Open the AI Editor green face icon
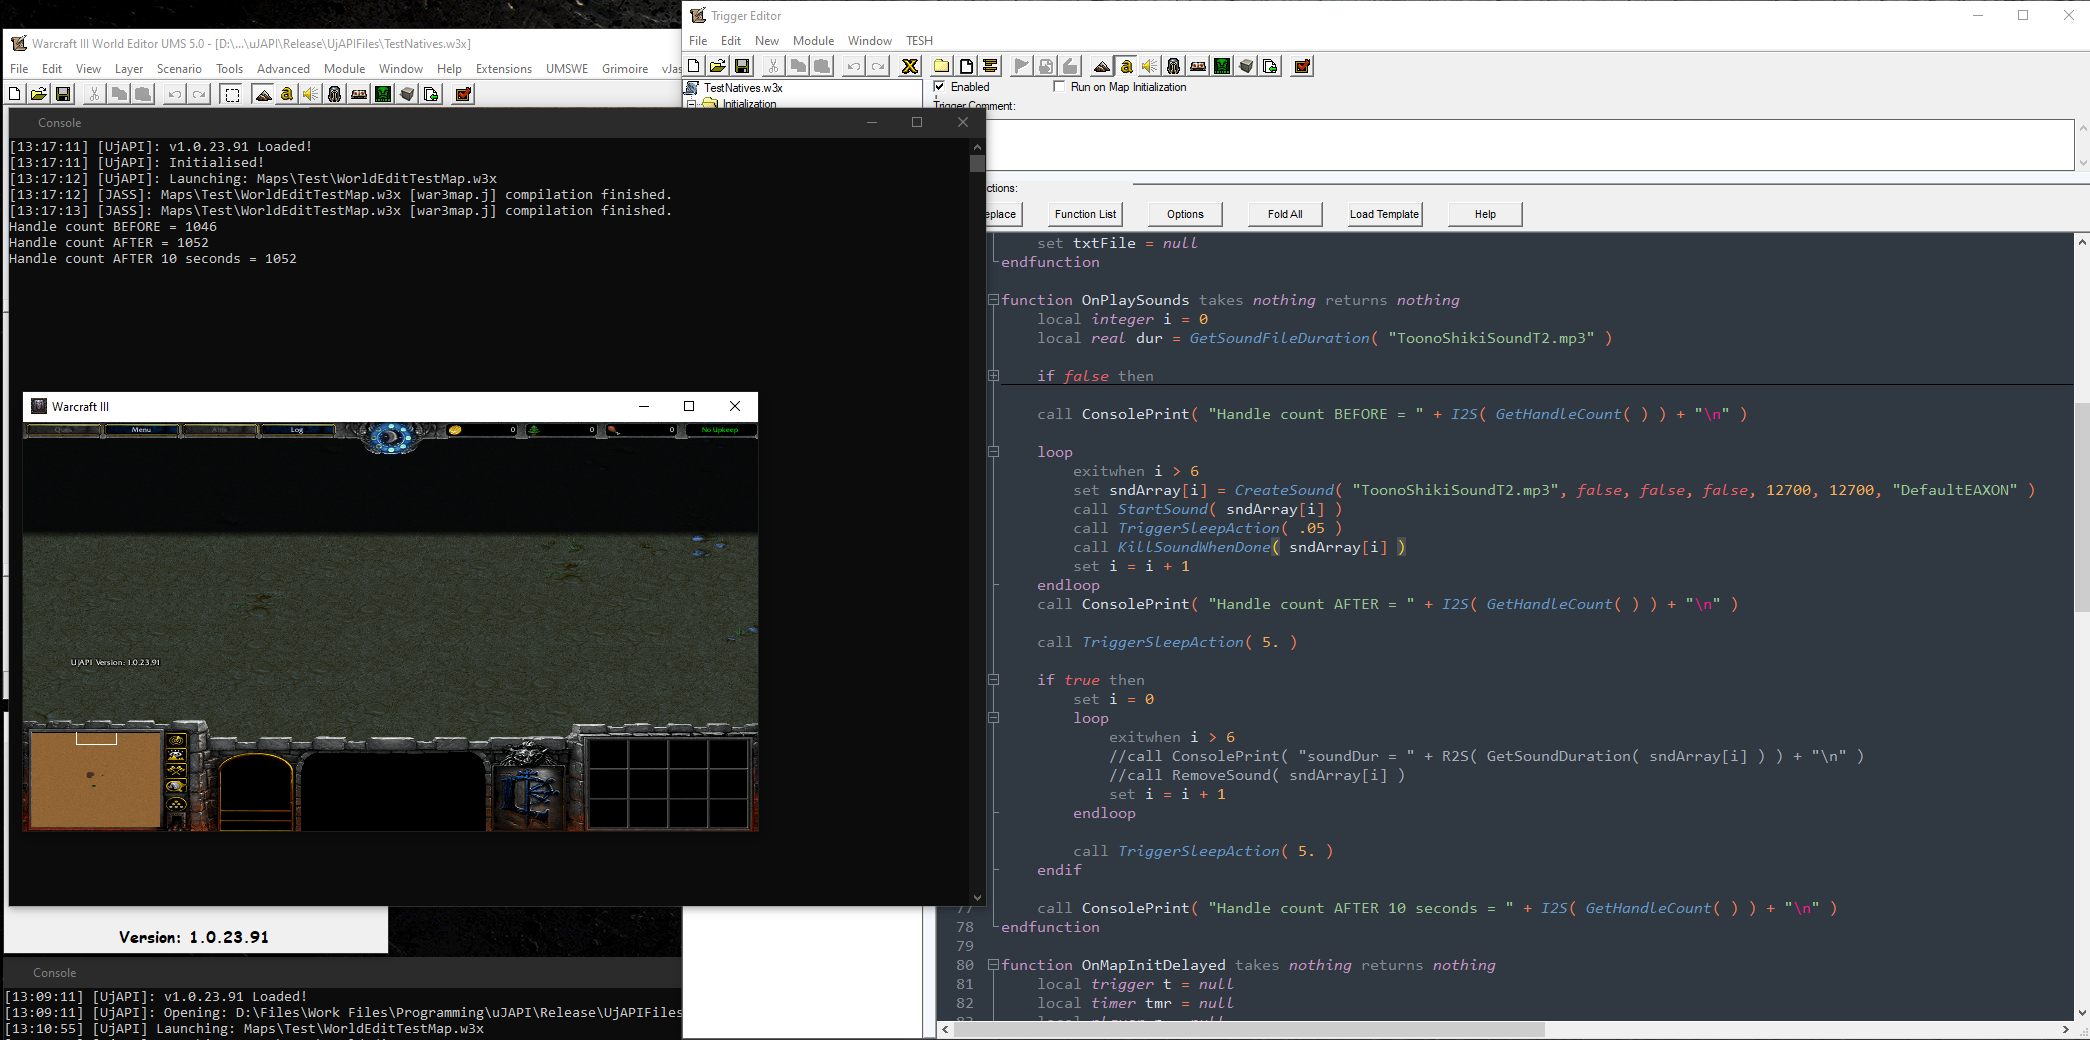Viewport: 2090px width, 1040px height. click(x=1222, y=67)
